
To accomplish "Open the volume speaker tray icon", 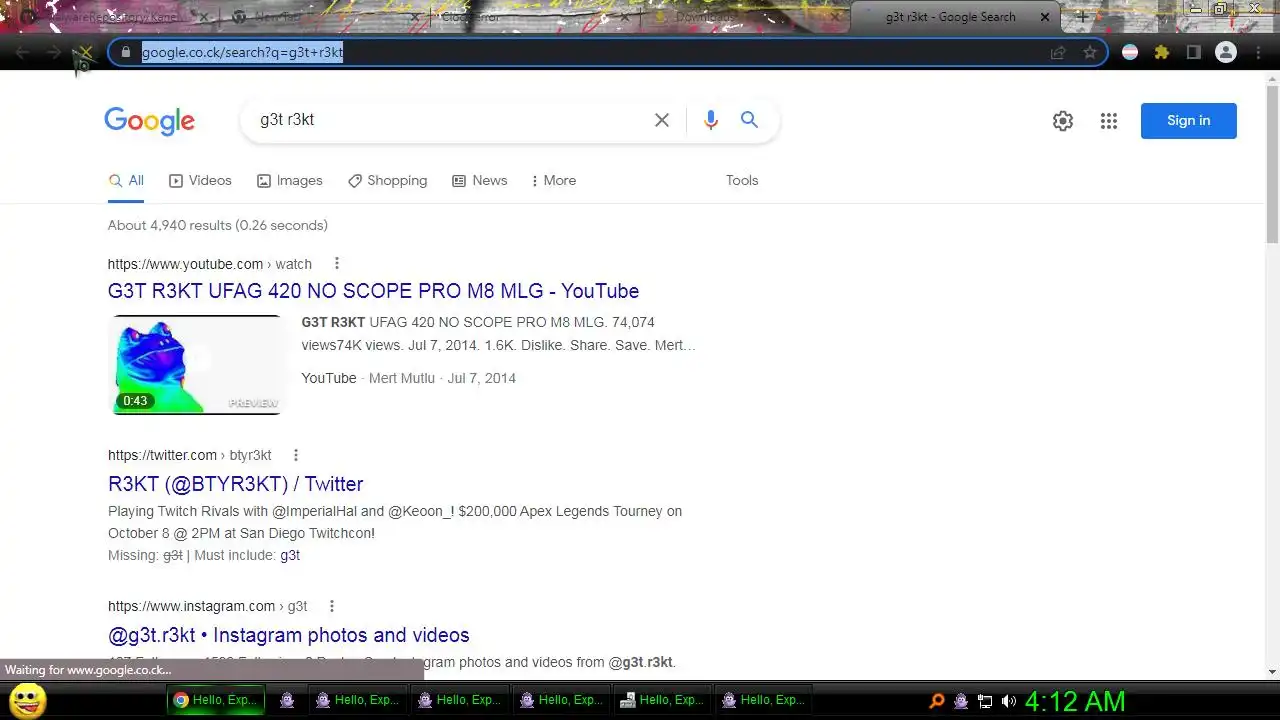I will tap(1008, 701).
